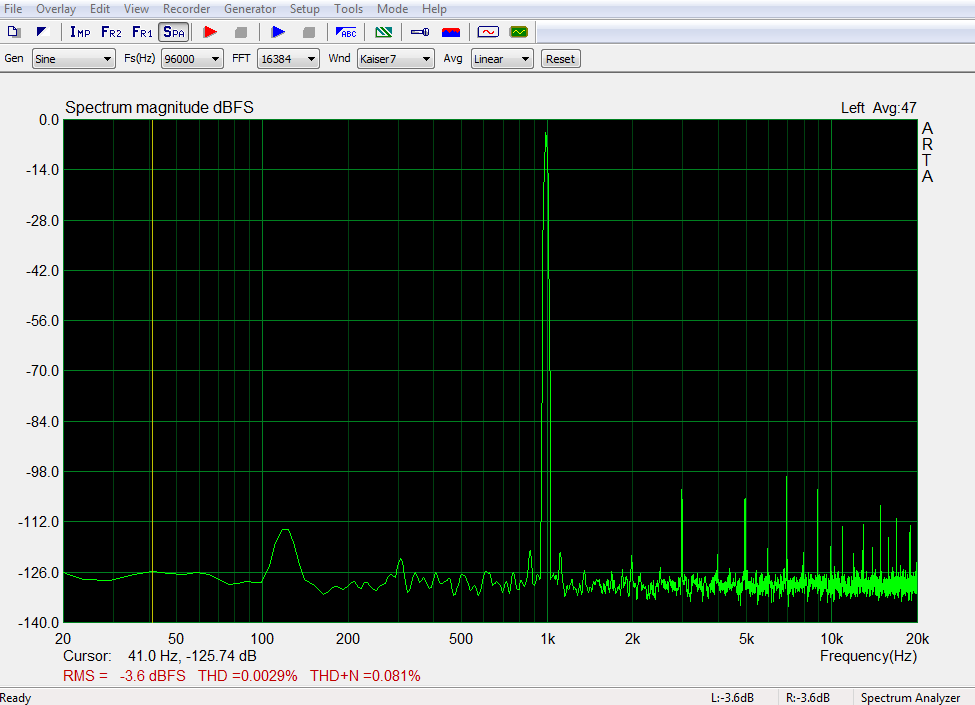Click the 'THD+N =0.081%' readout
975x705 pixels.
pyautogui.click(x=365, y=676)
